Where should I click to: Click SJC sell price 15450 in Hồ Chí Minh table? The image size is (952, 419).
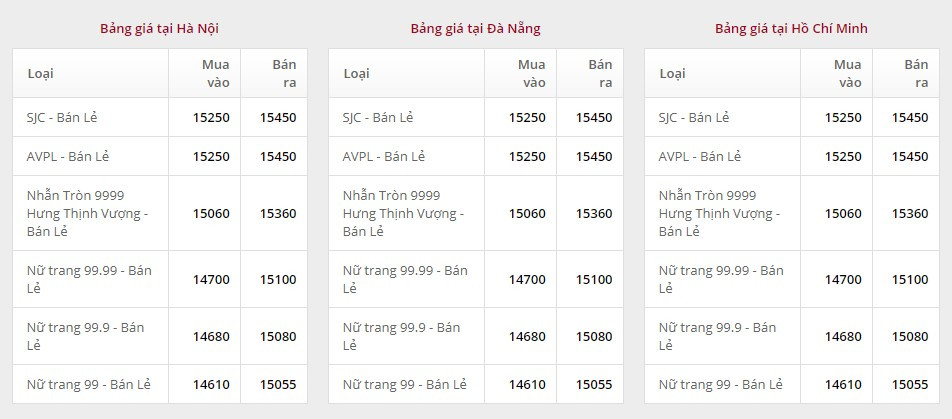click(x=910, y=117)
